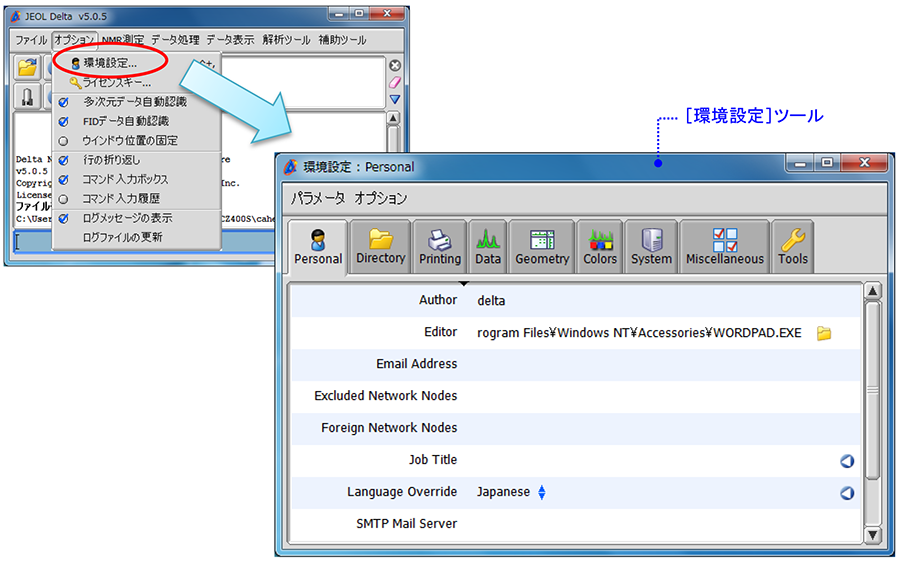Screen dimensions: 900x562
Task: Enable ウインドウ位置の固定 option
Action: click(x=131, y=140)
